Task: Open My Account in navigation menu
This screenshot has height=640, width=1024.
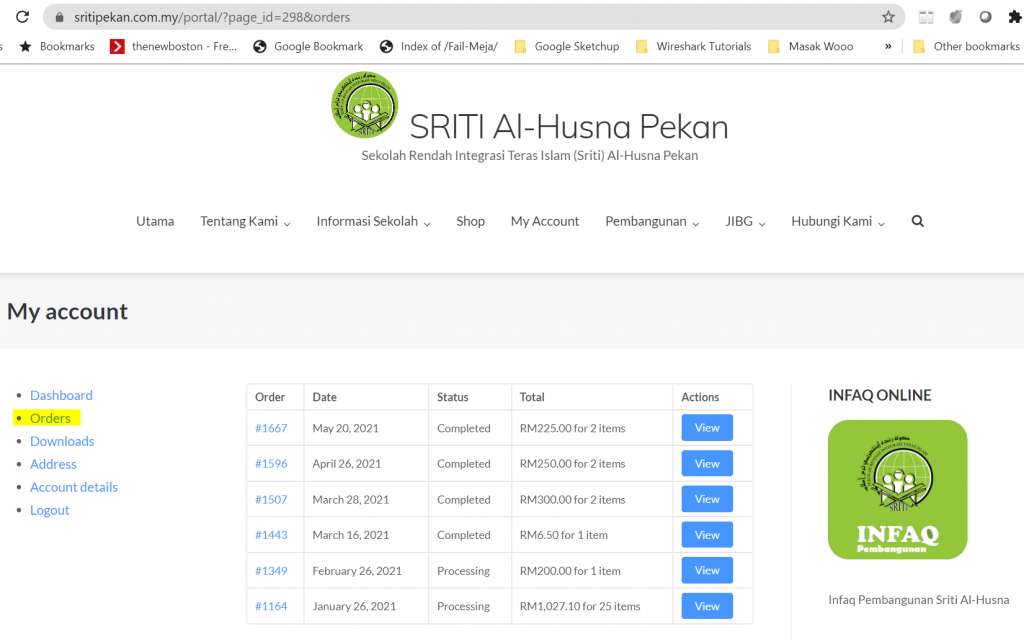Action: click(545, 221)
